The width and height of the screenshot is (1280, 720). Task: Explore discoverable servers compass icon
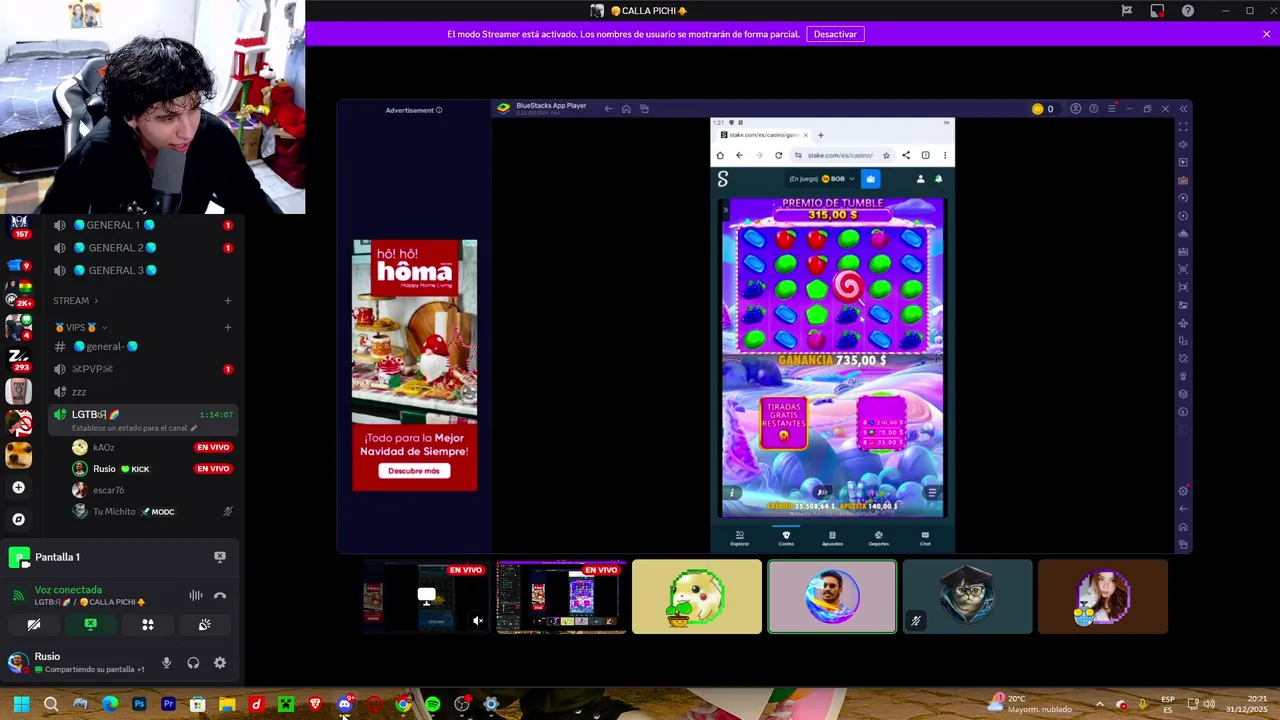click(18, 519)
